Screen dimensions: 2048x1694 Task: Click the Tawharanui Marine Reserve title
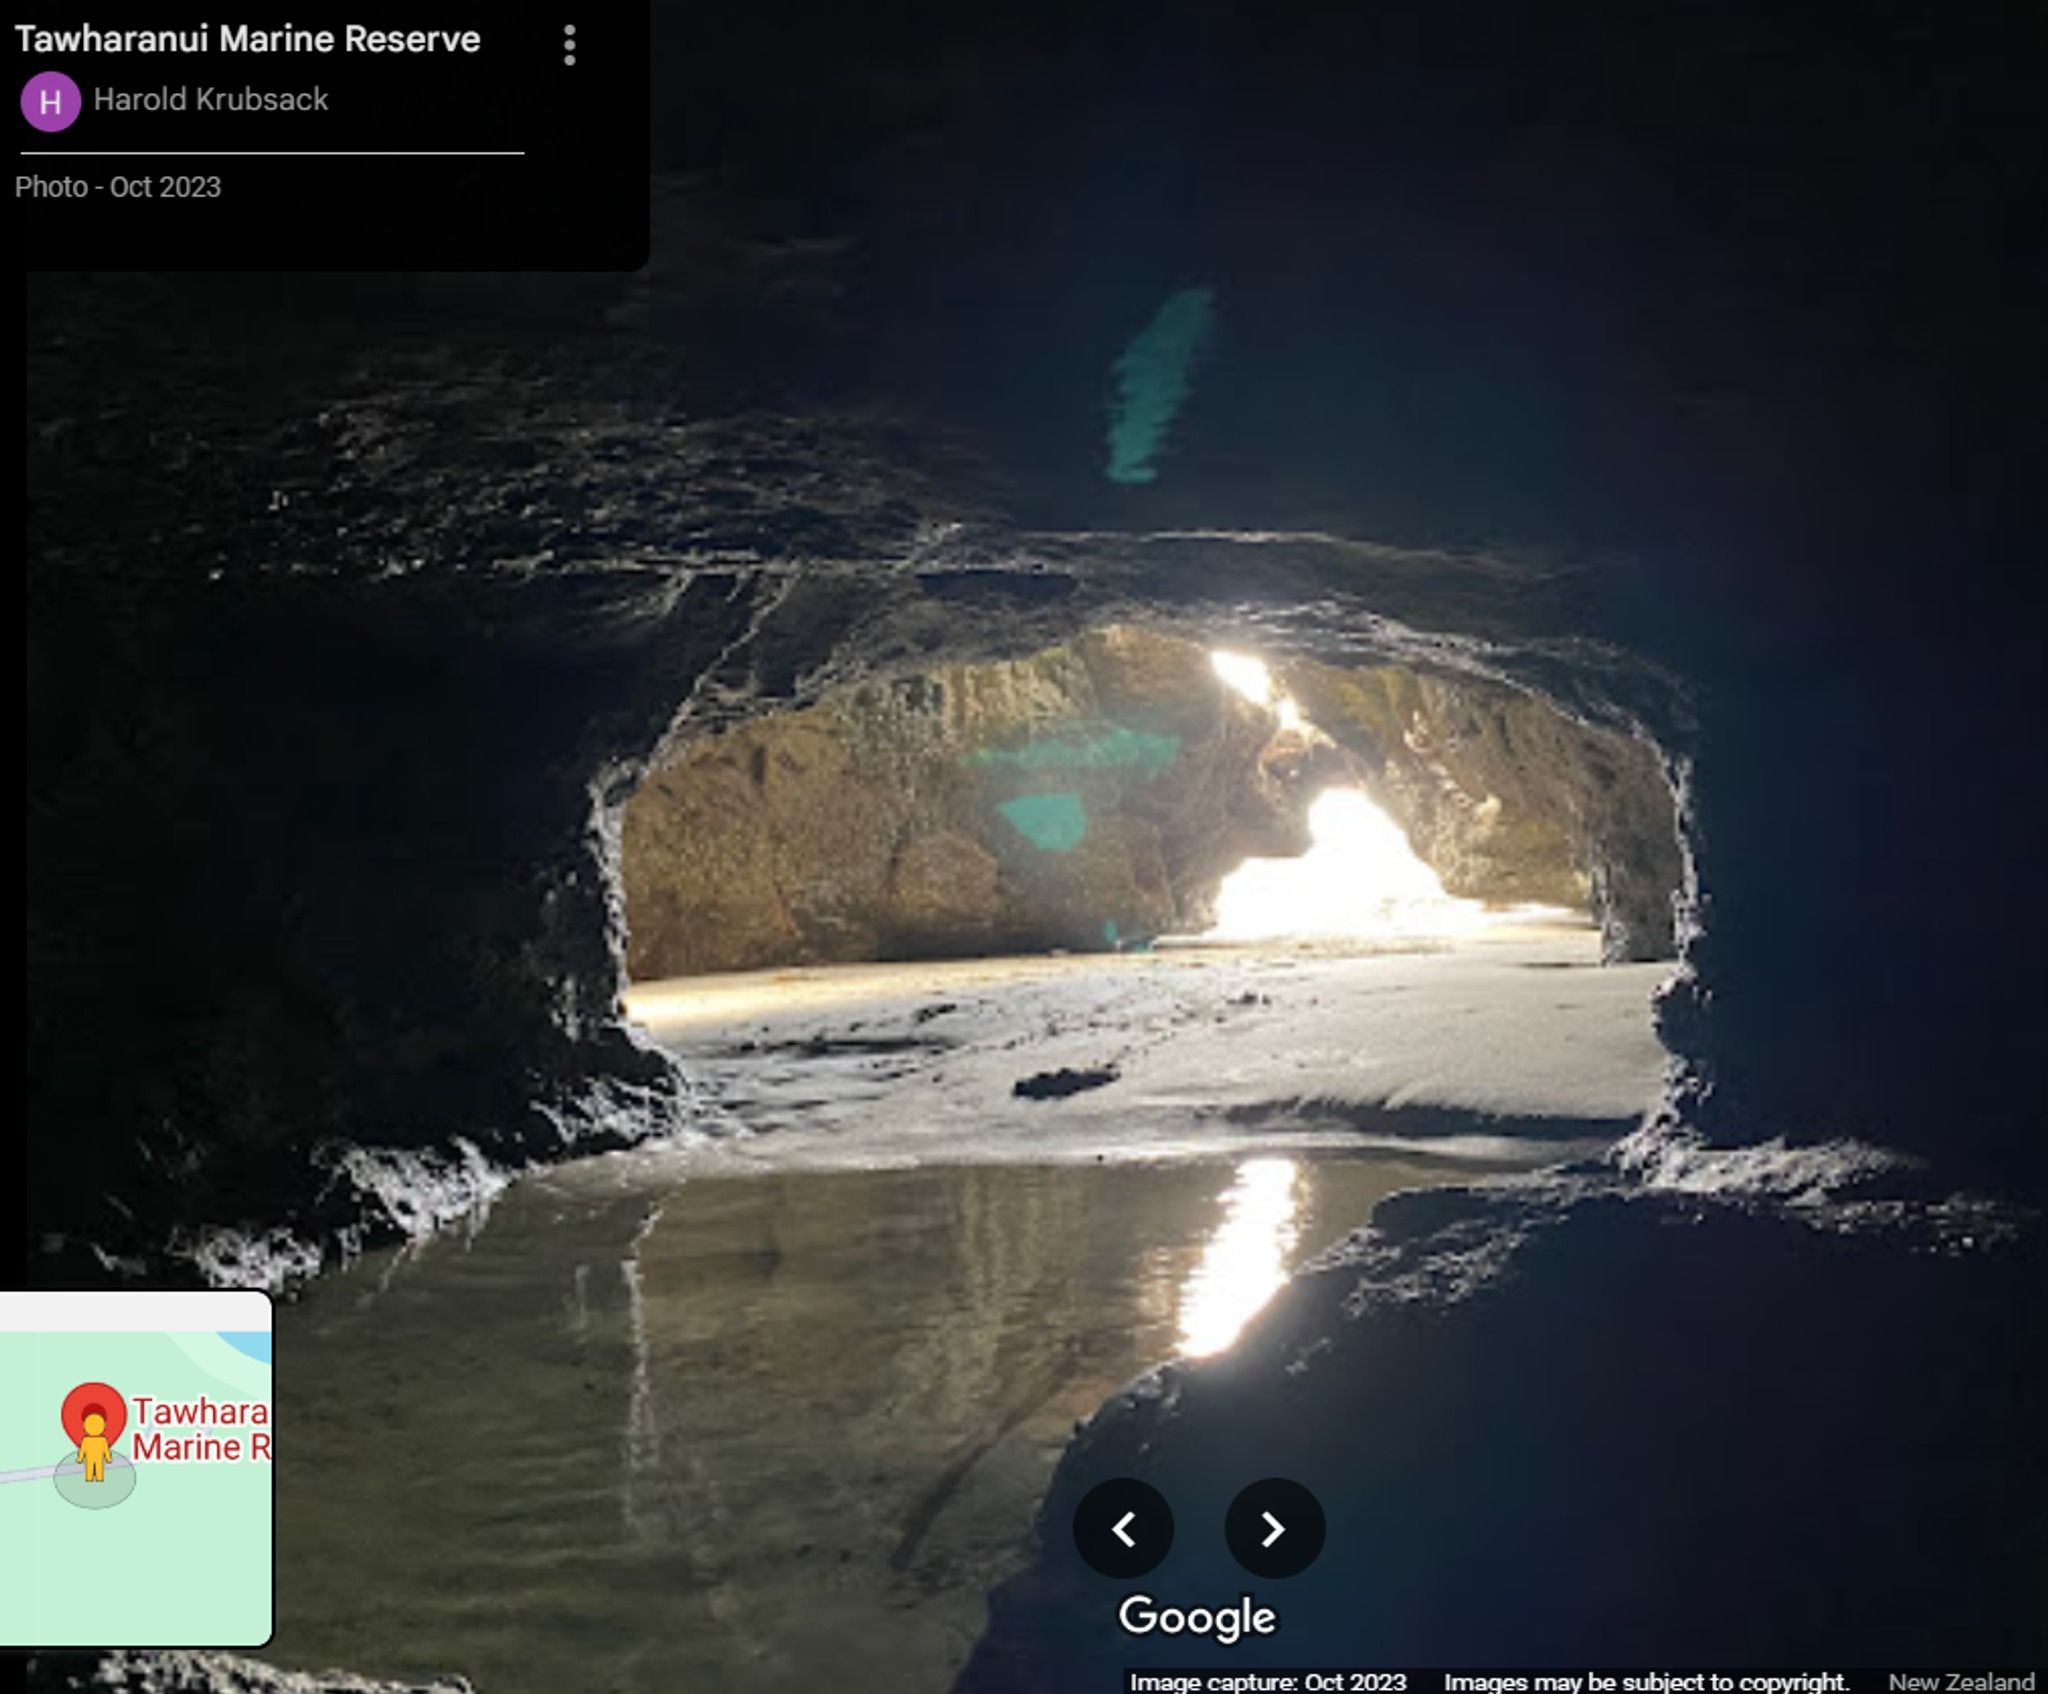247,39
